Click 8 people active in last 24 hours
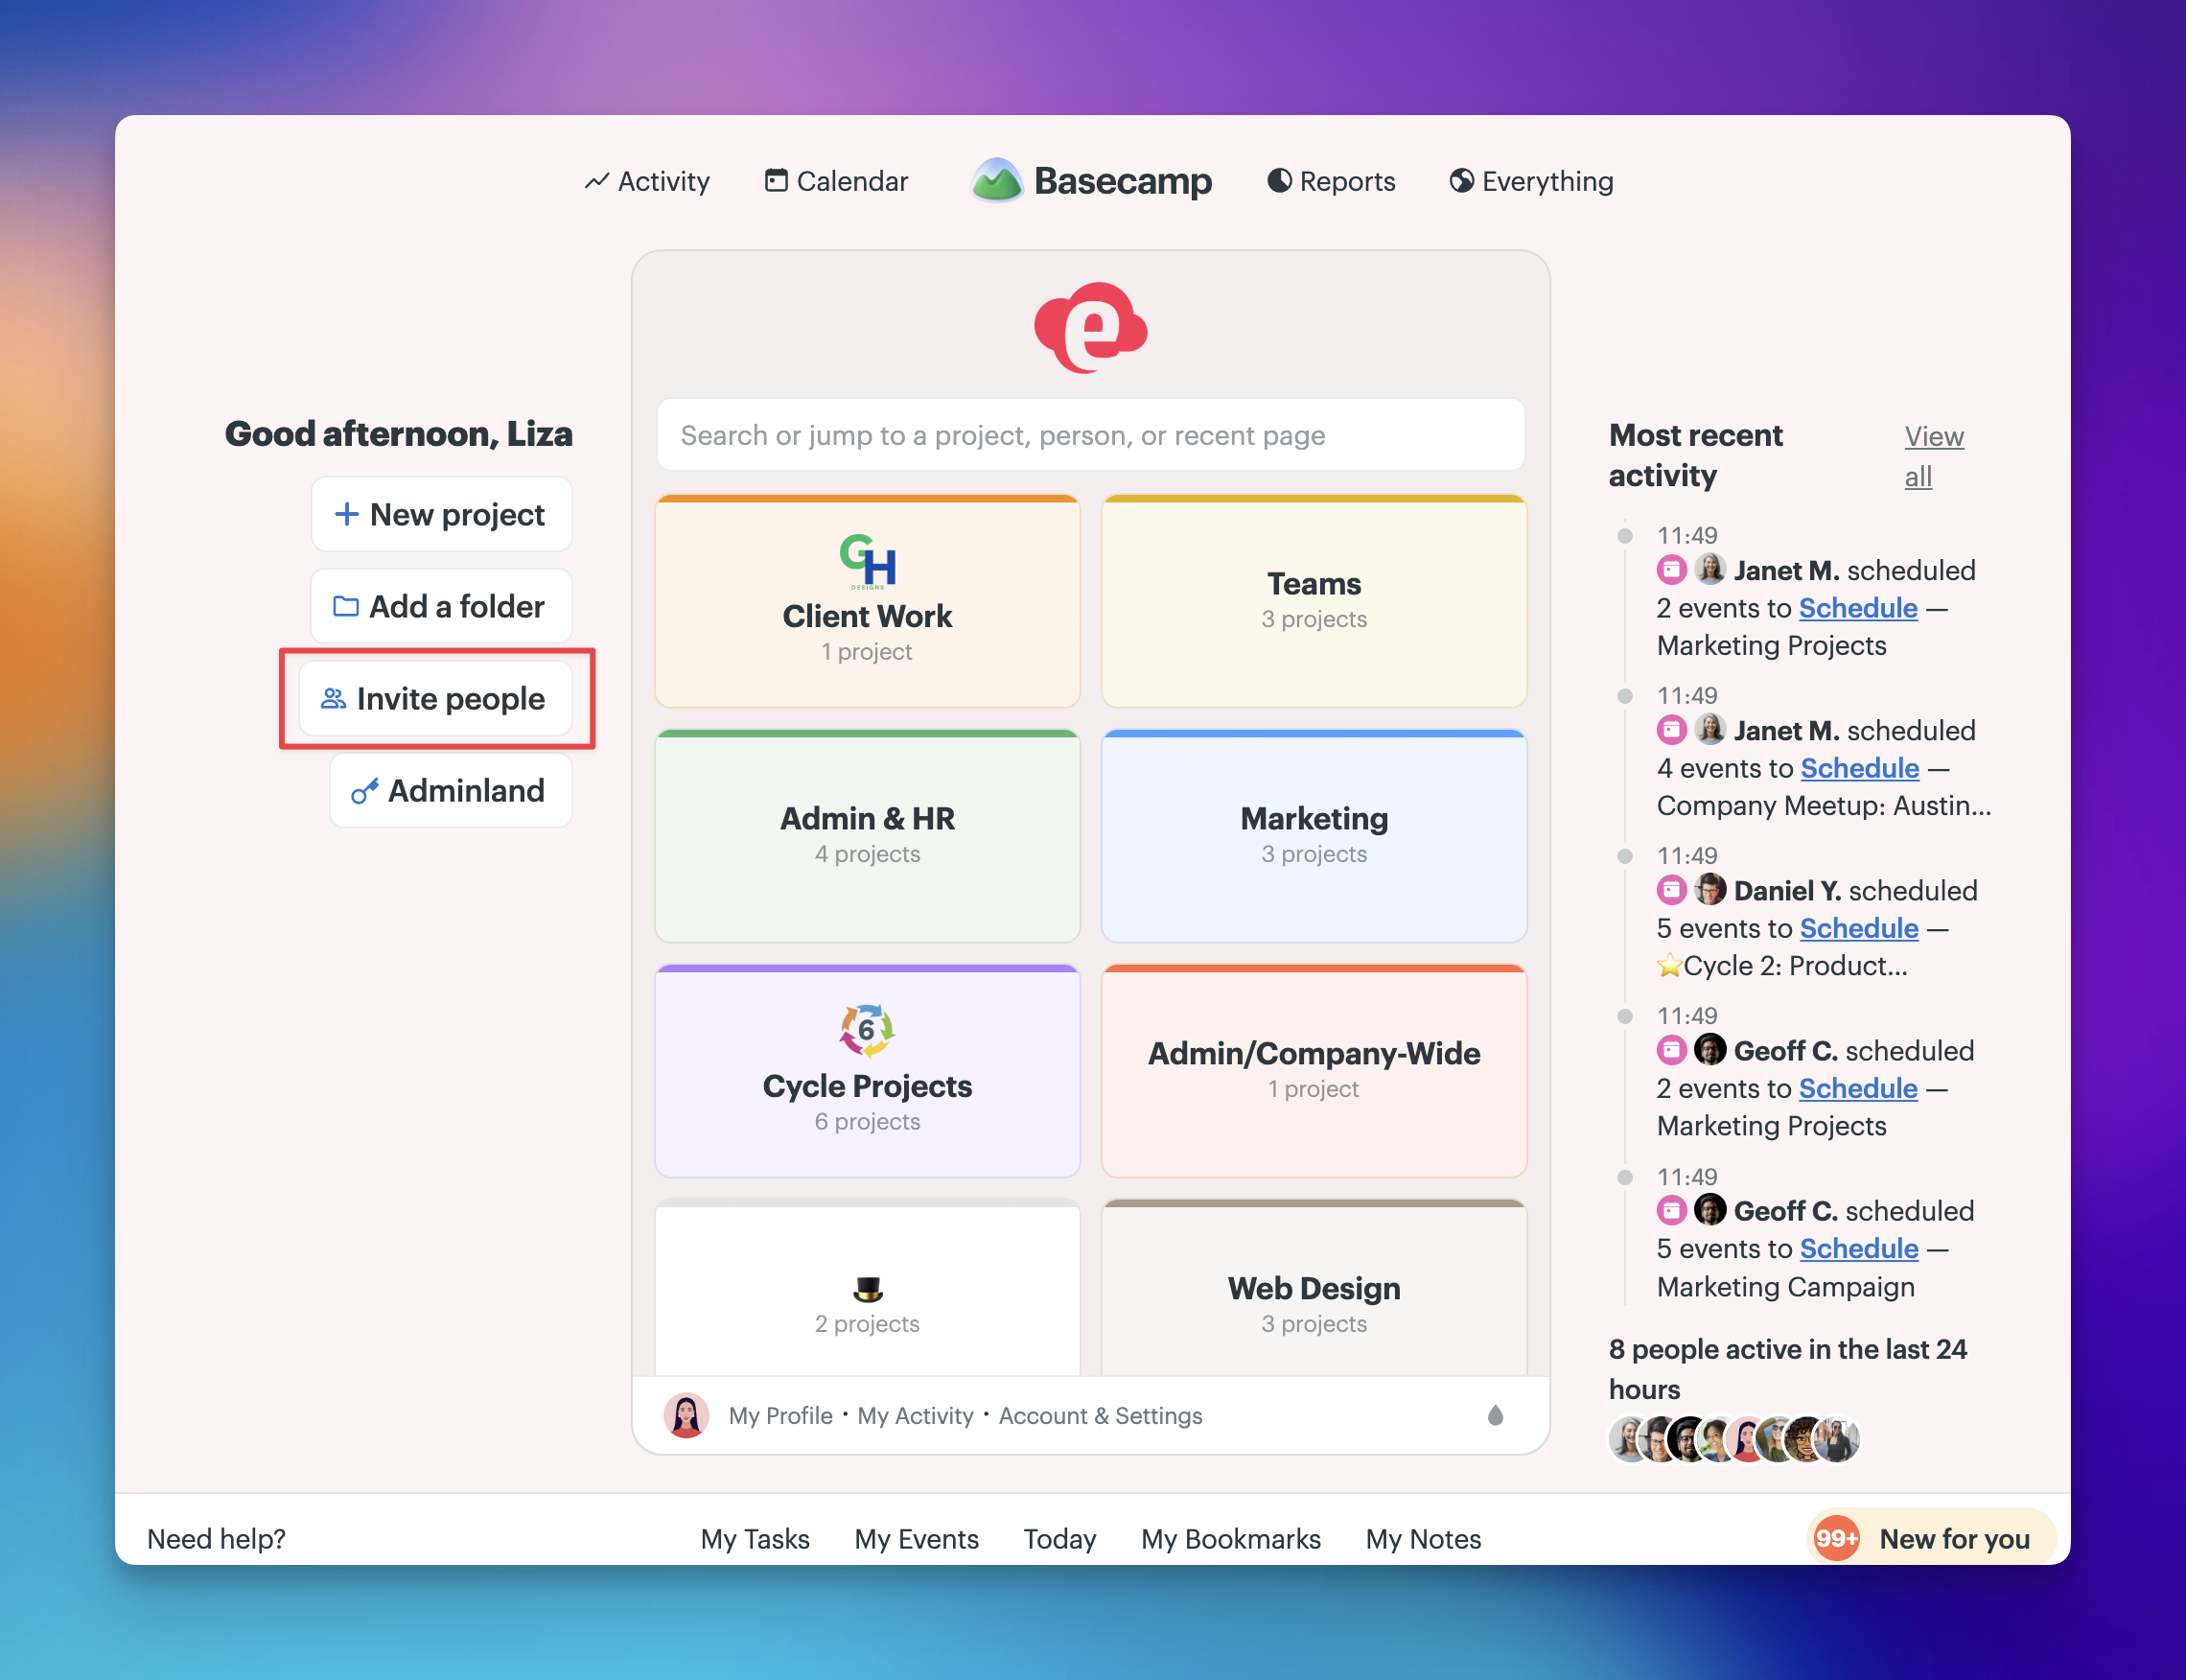 click(x=1788, y=1369)
